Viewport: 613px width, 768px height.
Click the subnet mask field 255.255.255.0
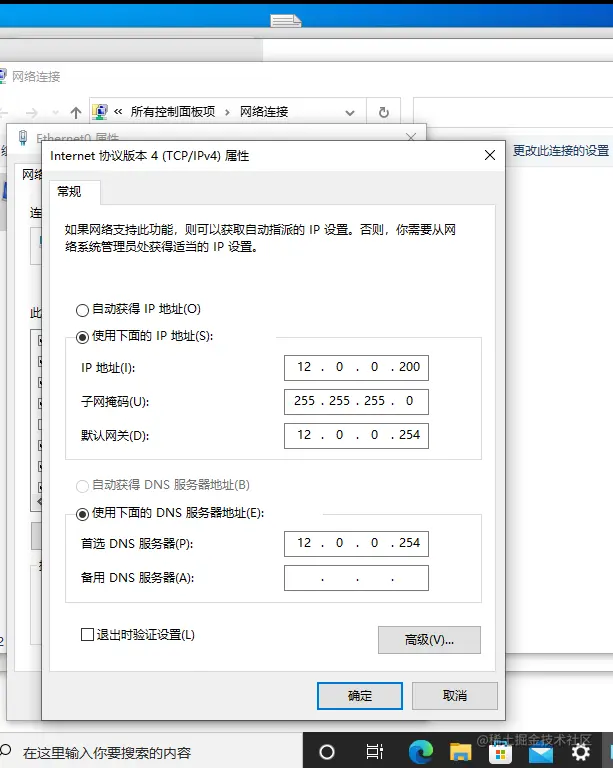[x=356, y=401]
